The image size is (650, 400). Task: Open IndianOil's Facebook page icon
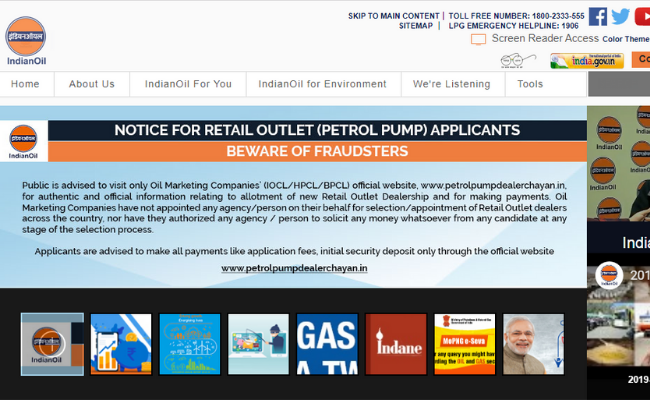click(x=597, y=16)
